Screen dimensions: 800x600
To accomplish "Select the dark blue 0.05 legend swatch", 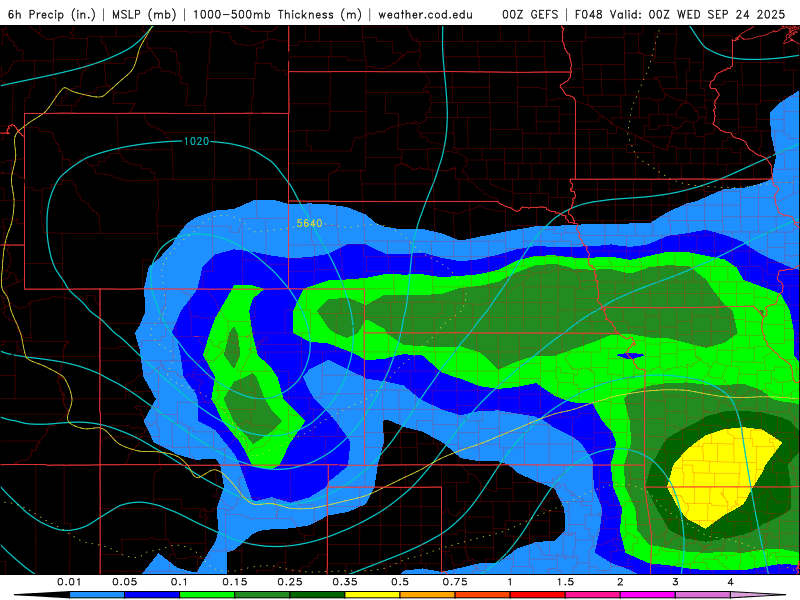I will pyautogui.click(x=152, y=595).
